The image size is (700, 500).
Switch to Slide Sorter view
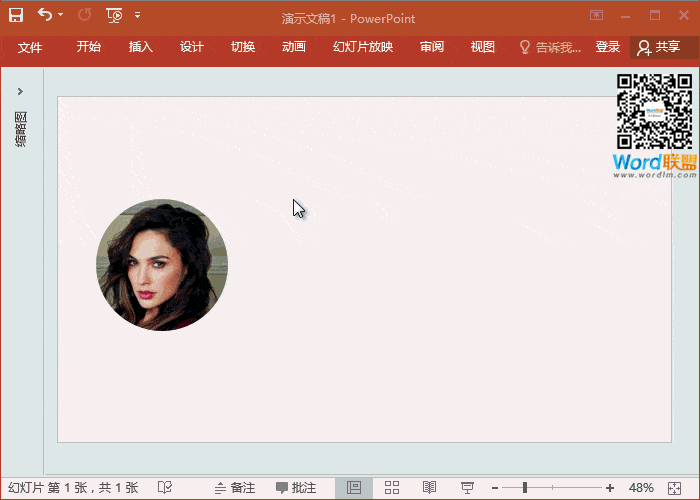click(x=392, y=488)
